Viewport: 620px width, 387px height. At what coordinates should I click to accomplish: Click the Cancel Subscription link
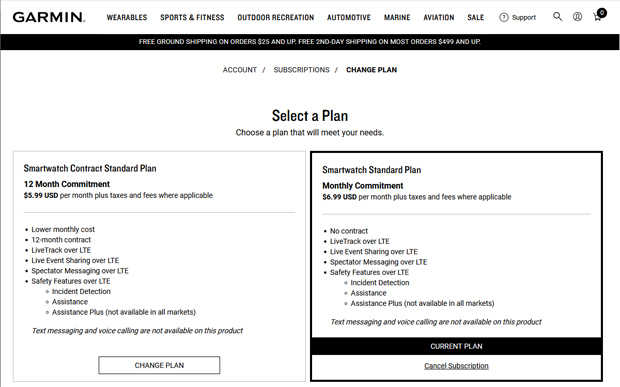[456, 366]
